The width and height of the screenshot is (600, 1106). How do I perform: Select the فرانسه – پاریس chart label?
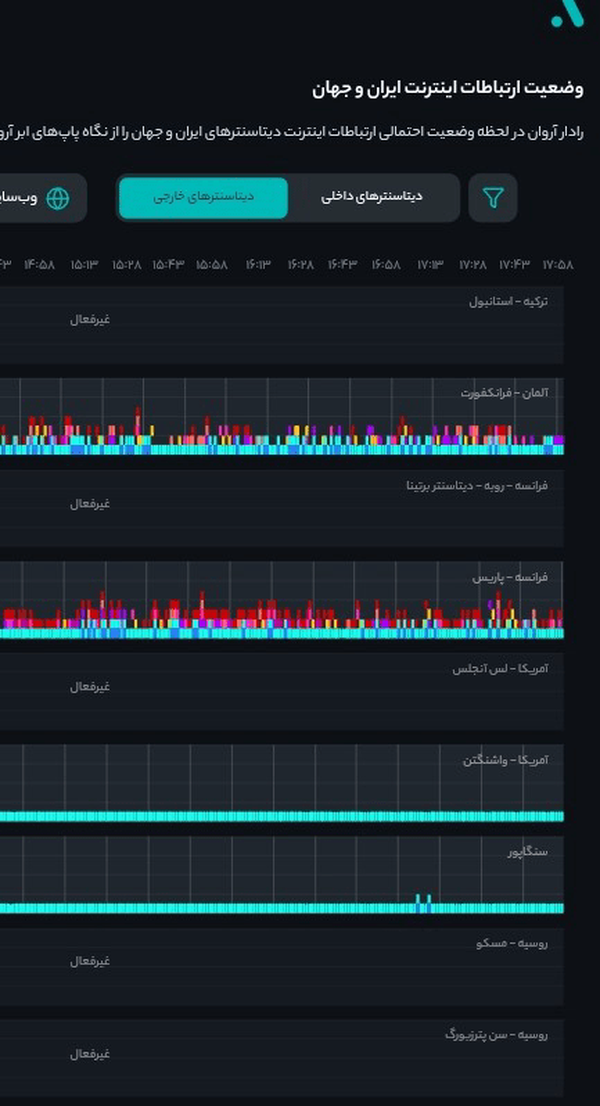(510, 577)
